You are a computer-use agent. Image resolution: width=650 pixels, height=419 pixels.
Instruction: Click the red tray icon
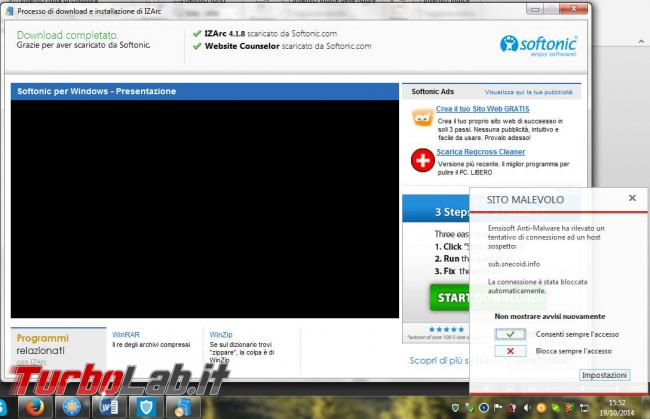click(512, 408)
